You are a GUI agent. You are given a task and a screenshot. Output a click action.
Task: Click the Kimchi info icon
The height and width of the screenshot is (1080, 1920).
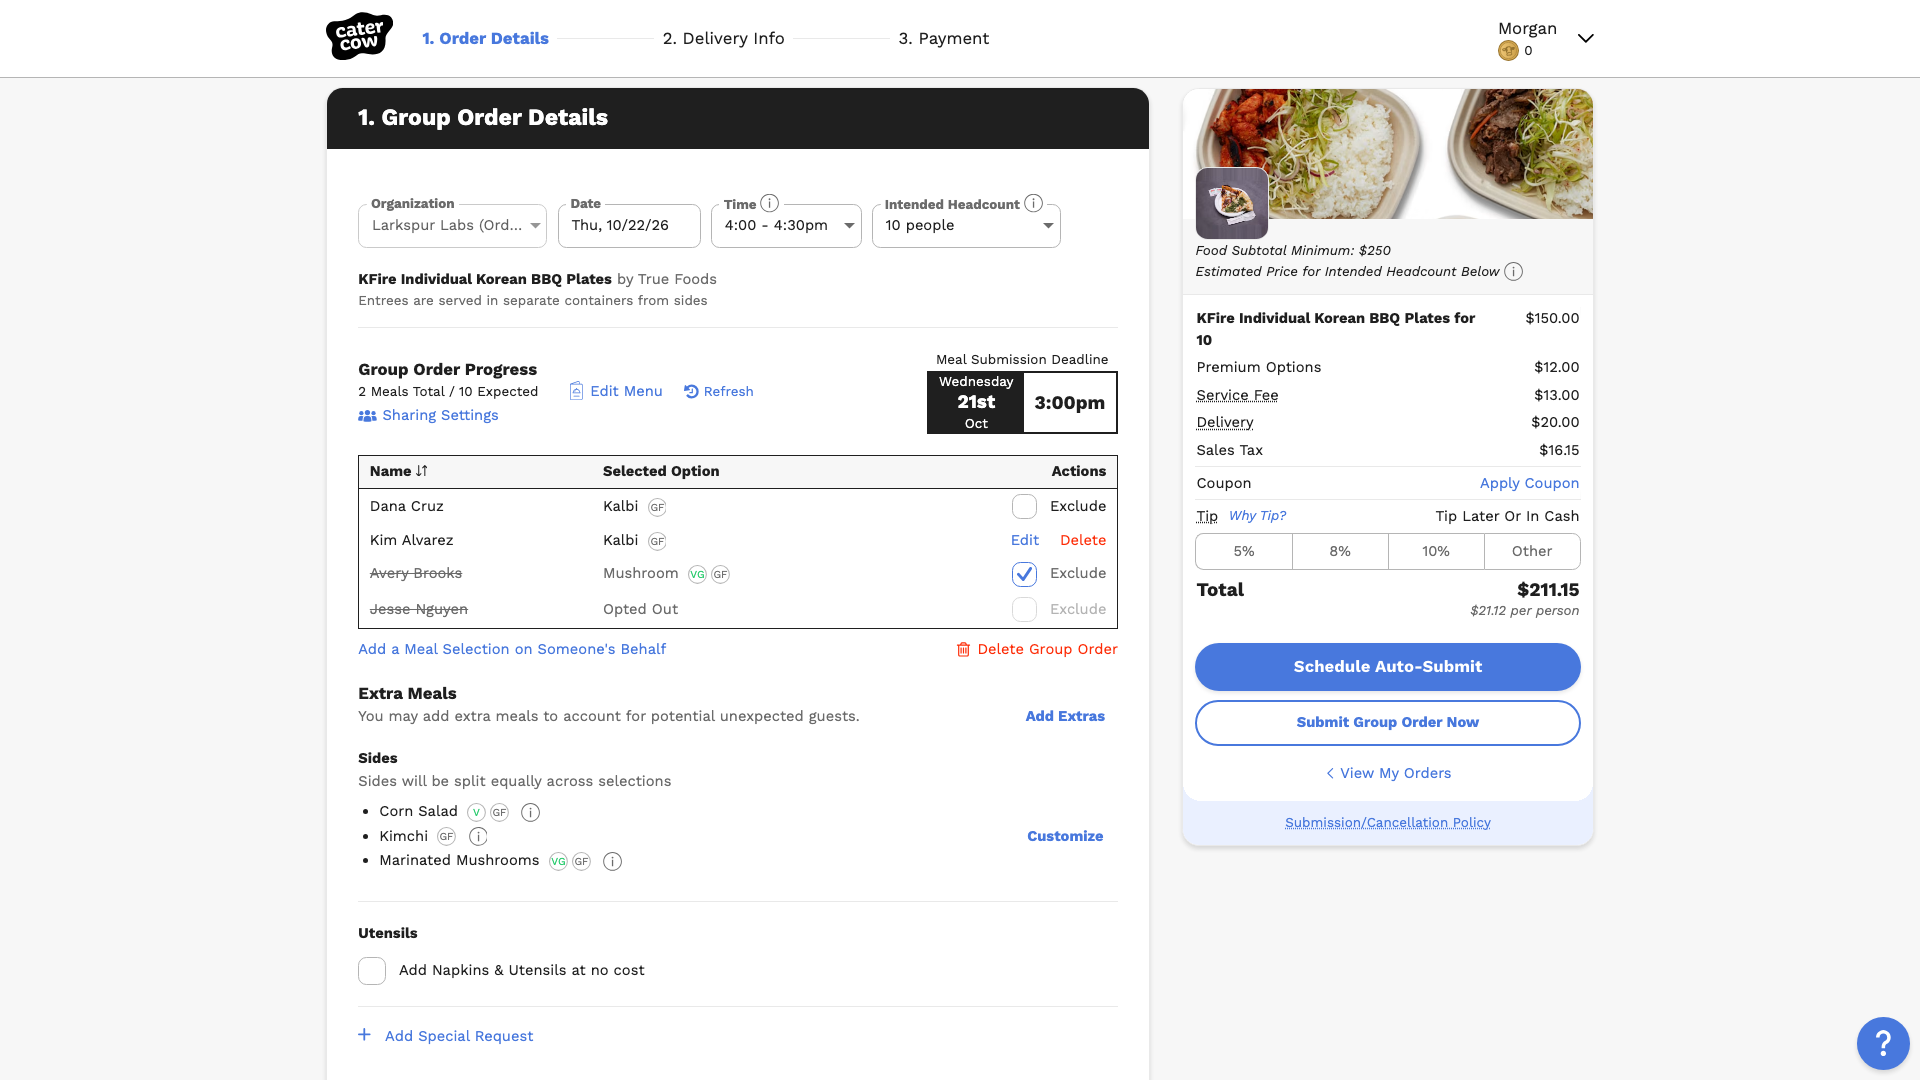[478, 837]
